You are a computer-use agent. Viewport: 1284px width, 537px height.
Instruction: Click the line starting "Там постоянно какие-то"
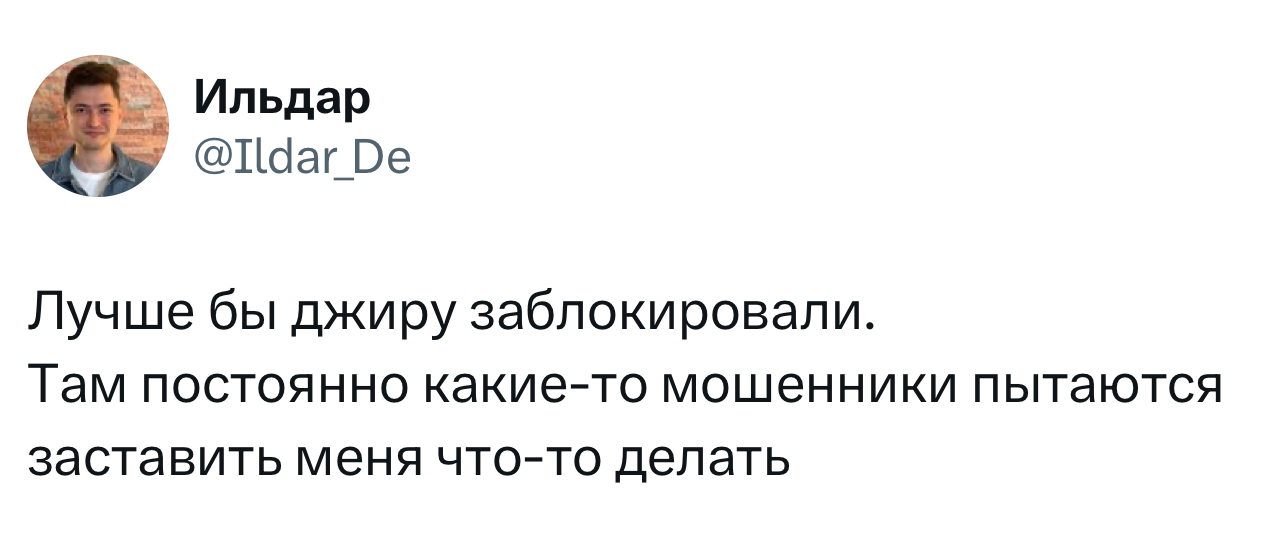click(x=625, y=385)
